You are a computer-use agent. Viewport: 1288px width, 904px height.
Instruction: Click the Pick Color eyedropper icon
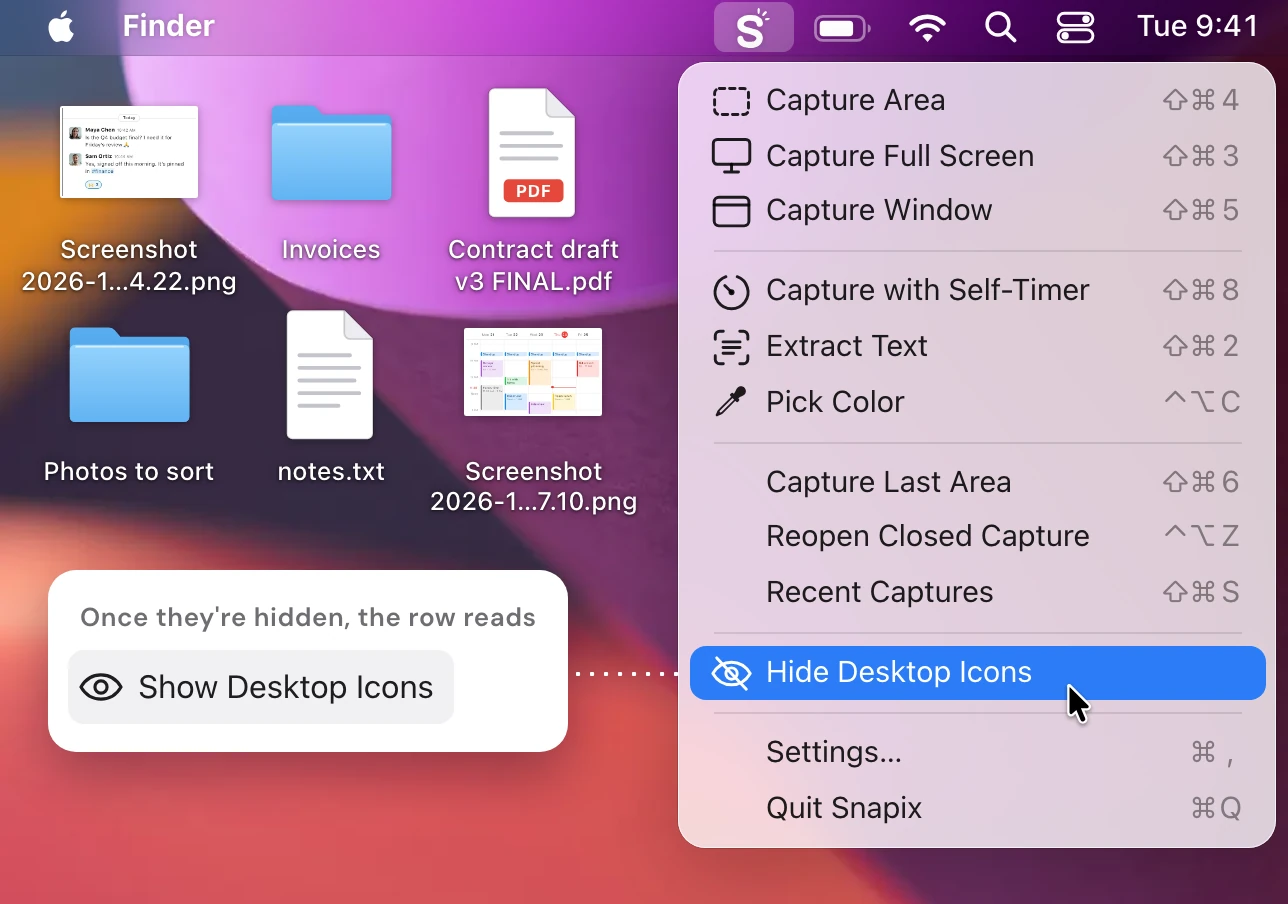(731, 402)
